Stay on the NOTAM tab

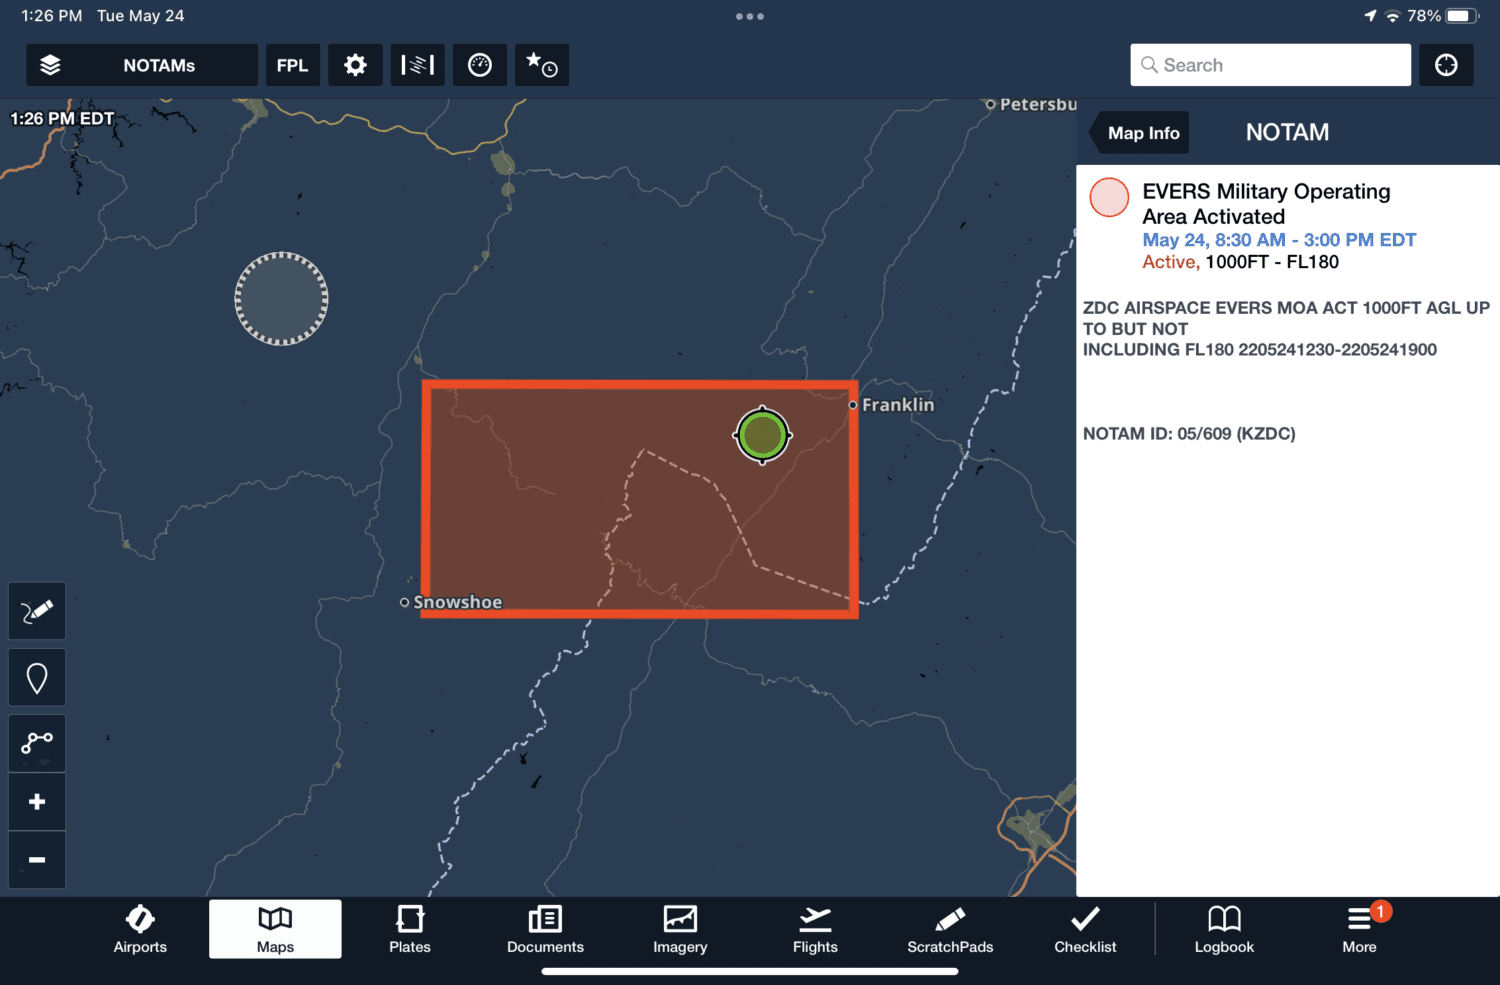[x=1287, y=132]
